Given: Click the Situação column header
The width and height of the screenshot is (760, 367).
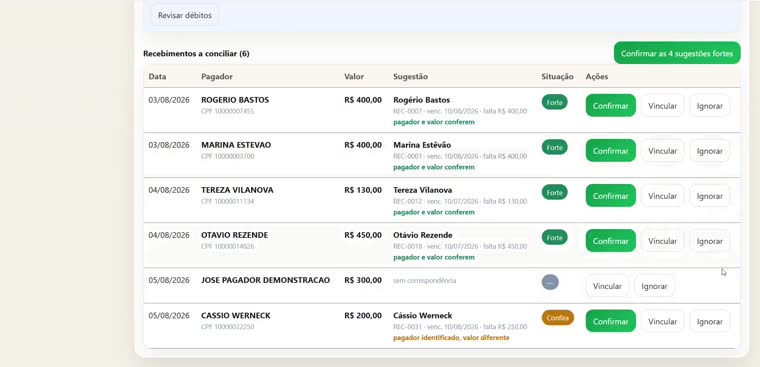Looking at the screenshot, I should coord(557,77).
